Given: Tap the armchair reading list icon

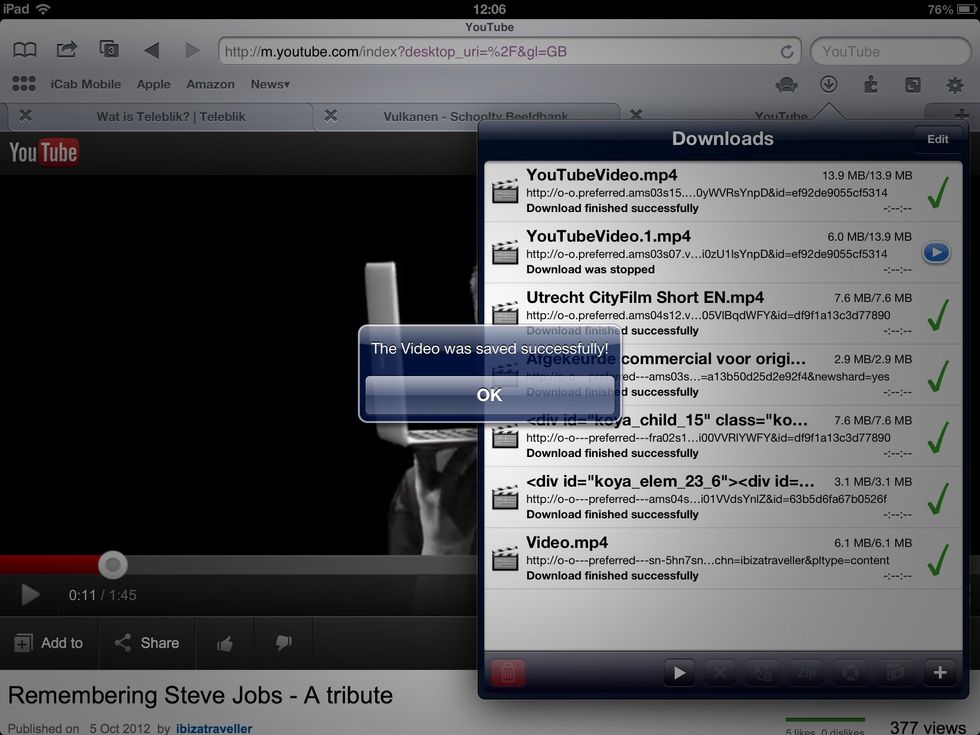Looking at the screenshot, I should 786,84.
